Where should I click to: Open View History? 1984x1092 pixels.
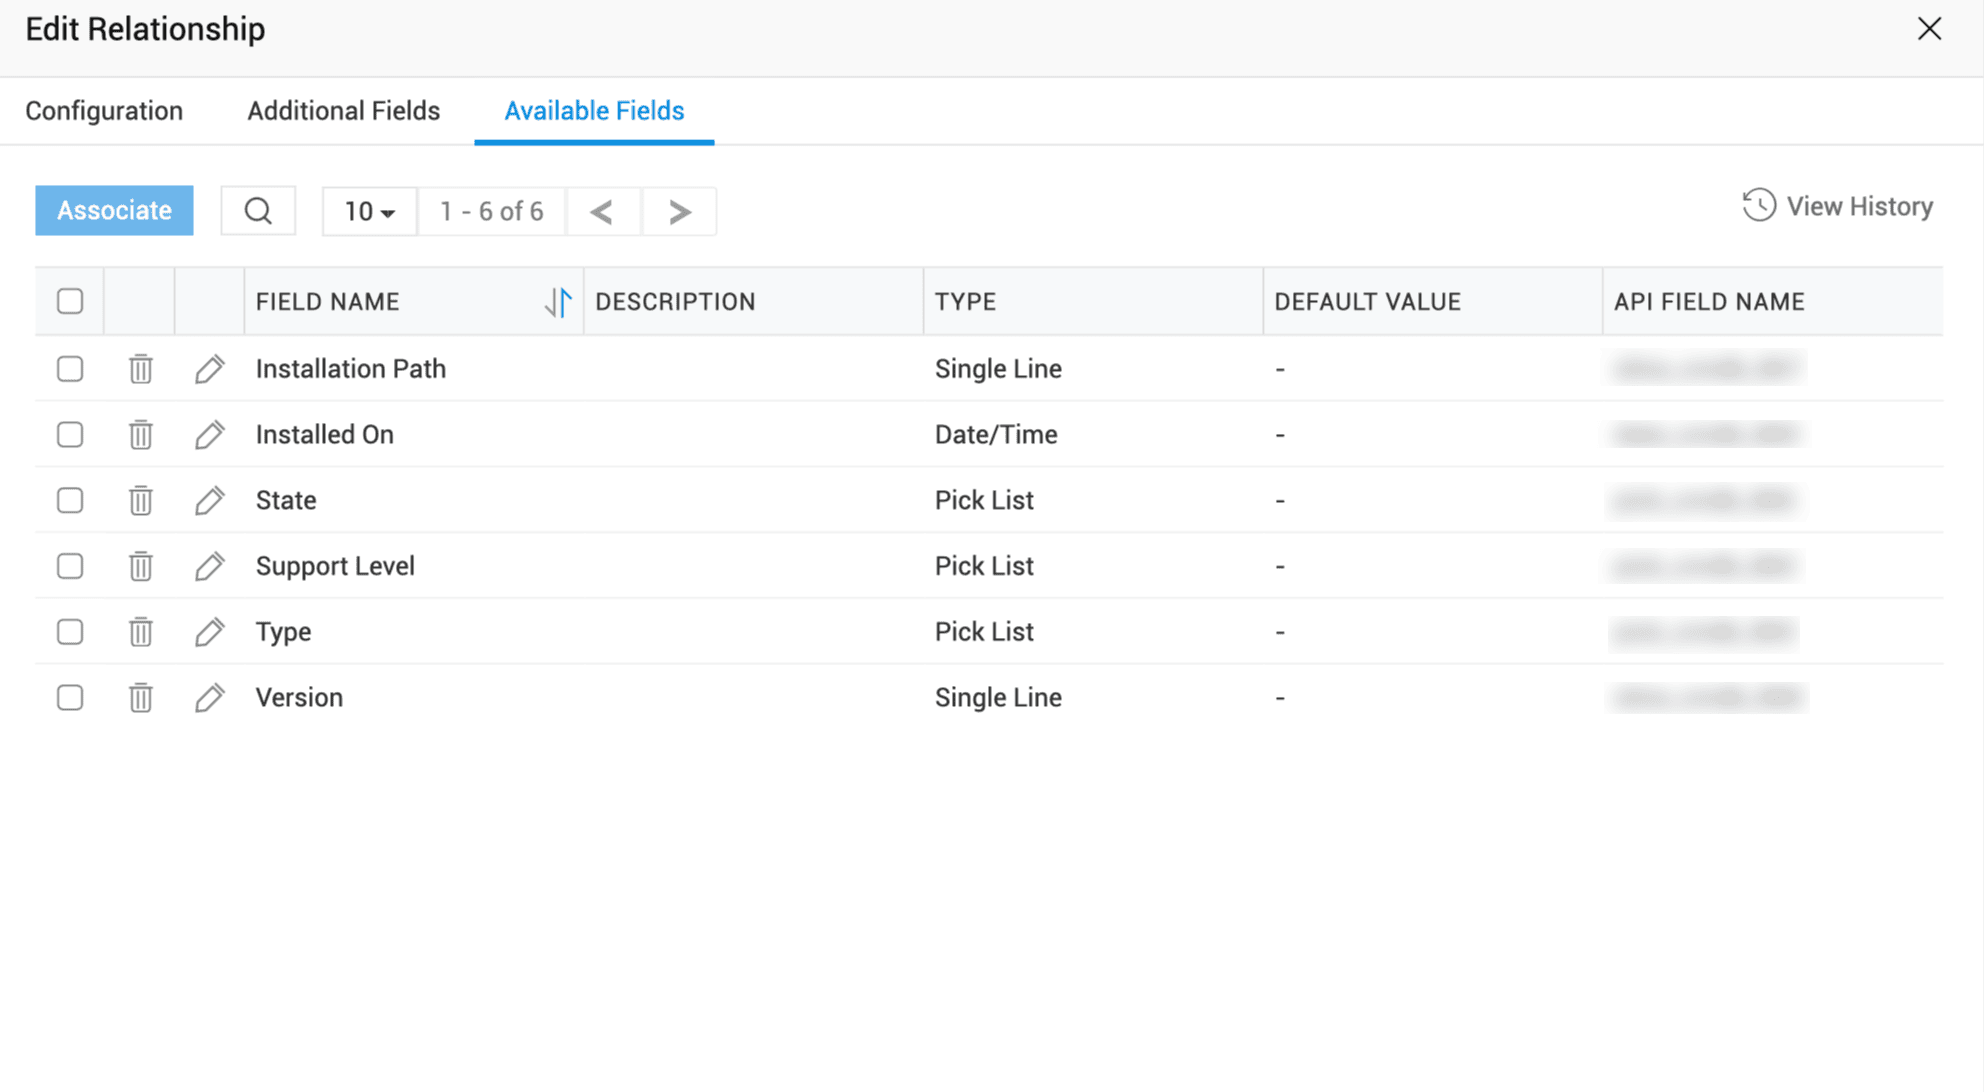point(1838,206)
